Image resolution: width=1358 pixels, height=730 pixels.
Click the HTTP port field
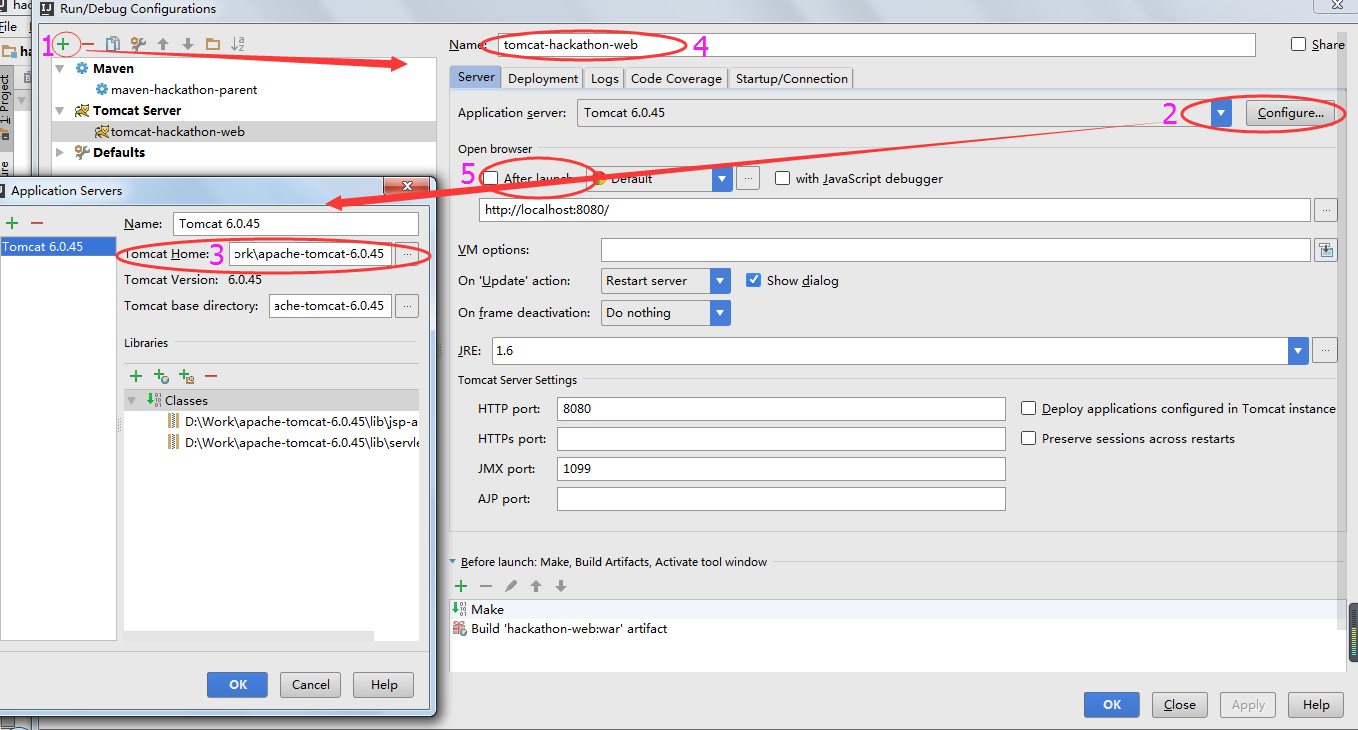781,409
